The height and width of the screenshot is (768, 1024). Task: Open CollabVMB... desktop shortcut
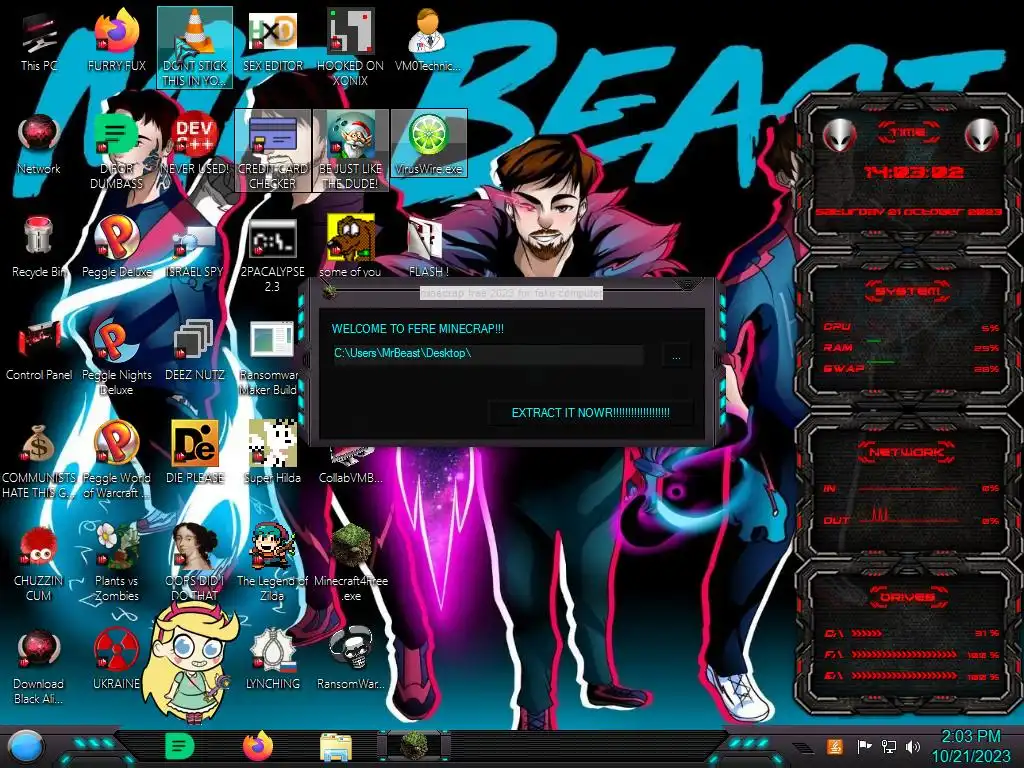351,466
